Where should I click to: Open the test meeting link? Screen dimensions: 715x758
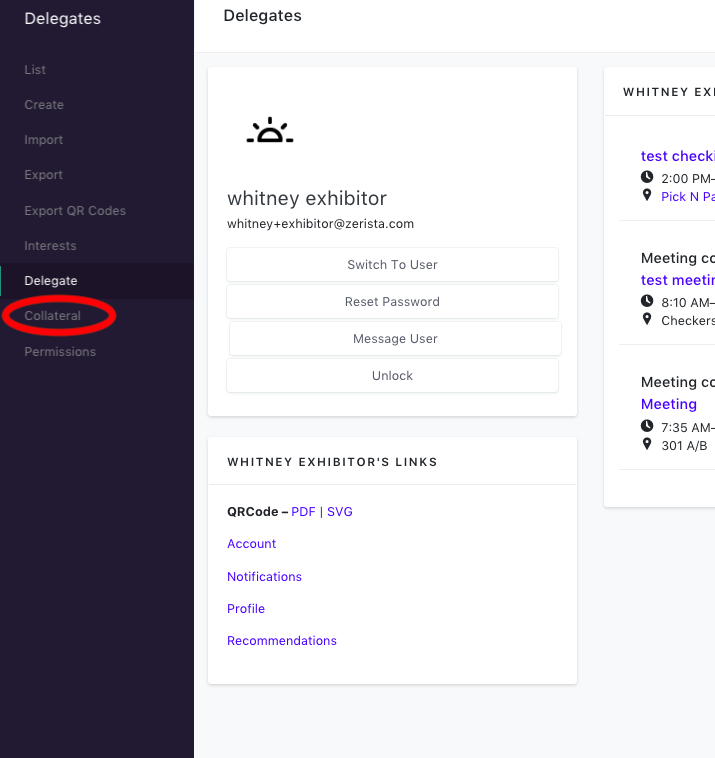[678, 280]
